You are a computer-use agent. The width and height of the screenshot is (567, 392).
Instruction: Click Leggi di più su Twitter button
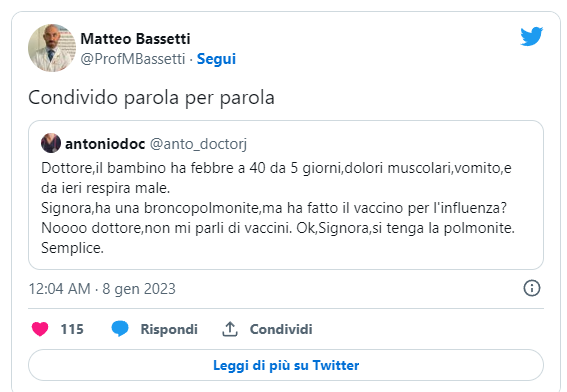click(286, 365)
